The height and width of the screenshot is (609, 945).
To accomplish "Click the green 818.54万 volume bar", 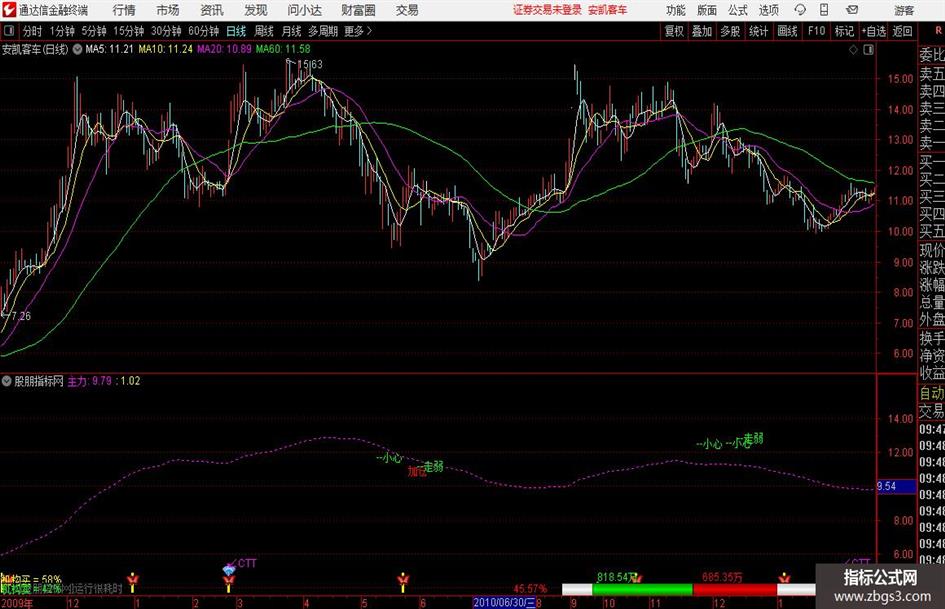I will click(x=642, y=589).
